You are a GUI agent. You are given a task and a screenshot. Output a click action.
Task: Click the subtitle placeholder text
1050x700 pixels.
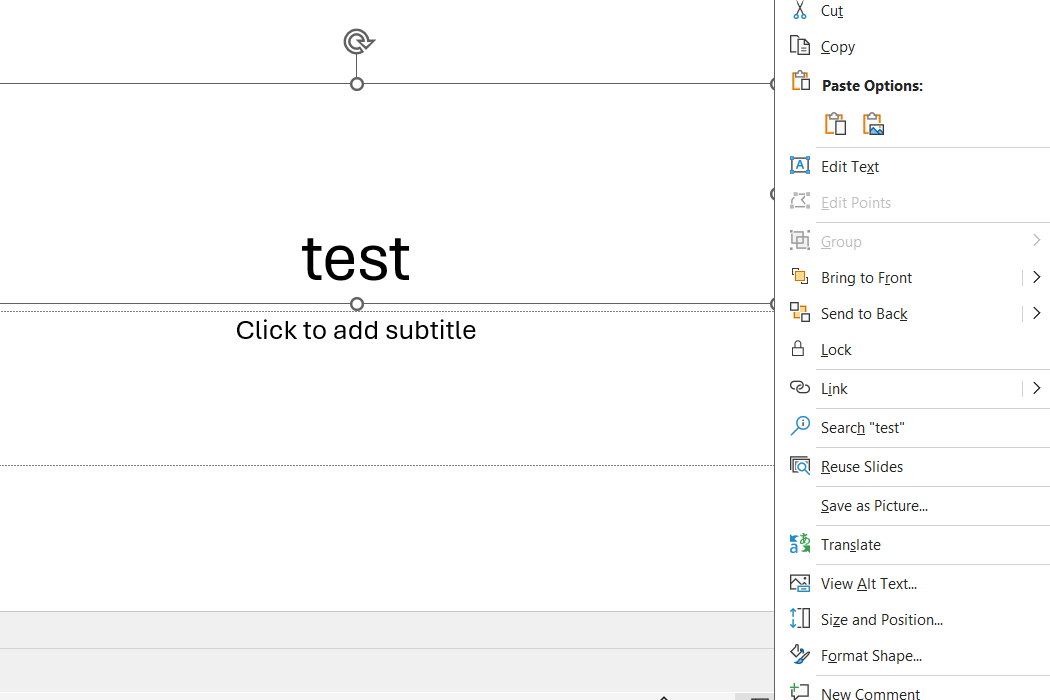(x=356, y=330)
